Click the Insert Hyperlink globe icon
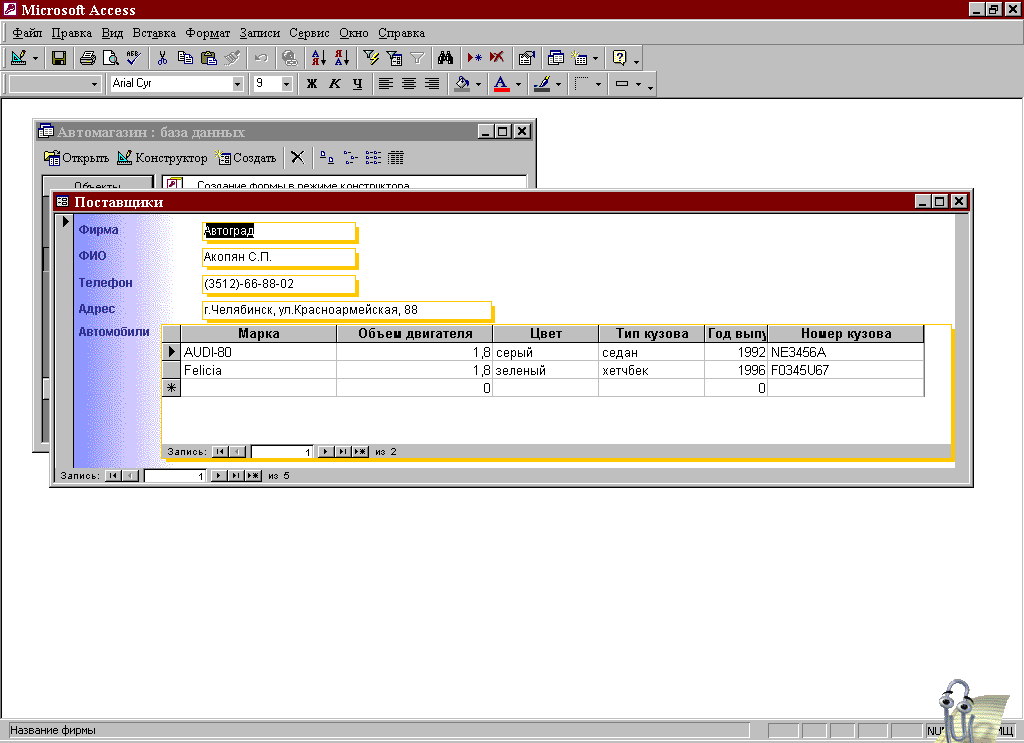This screenshot has height=743, width=1024. pos(289,58)
